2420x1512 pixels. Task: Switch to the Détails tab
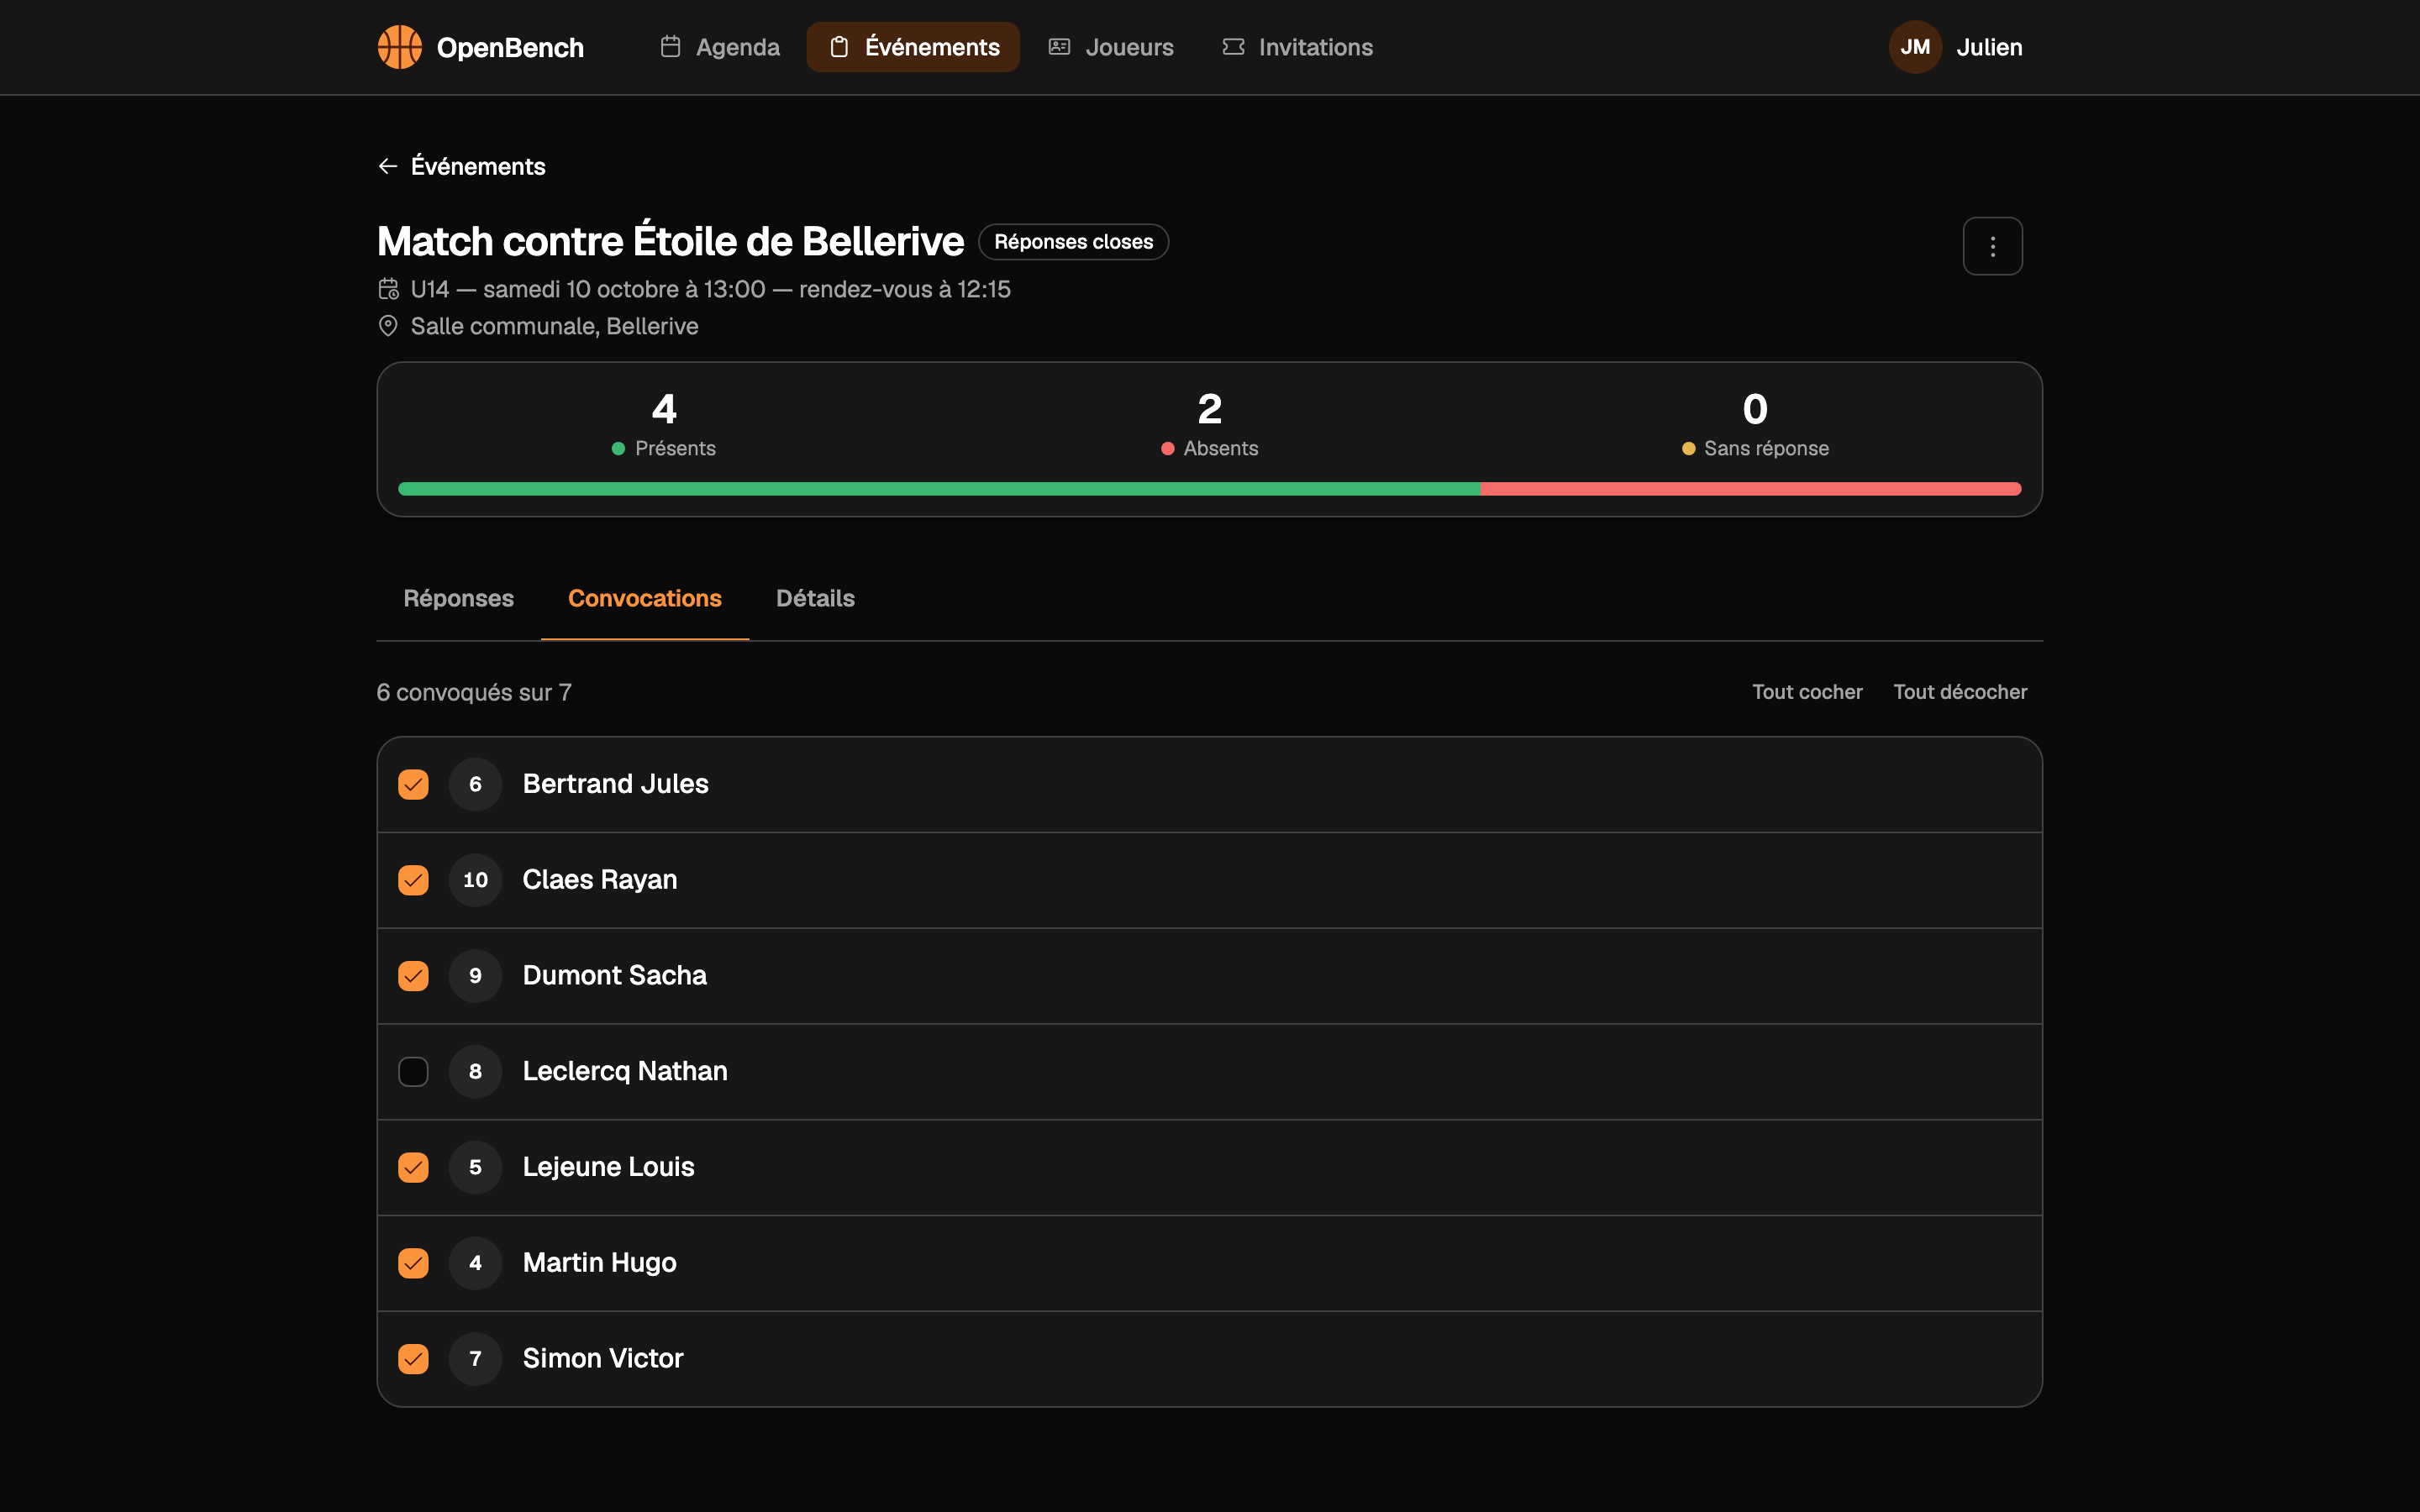(x=815, y=598)
